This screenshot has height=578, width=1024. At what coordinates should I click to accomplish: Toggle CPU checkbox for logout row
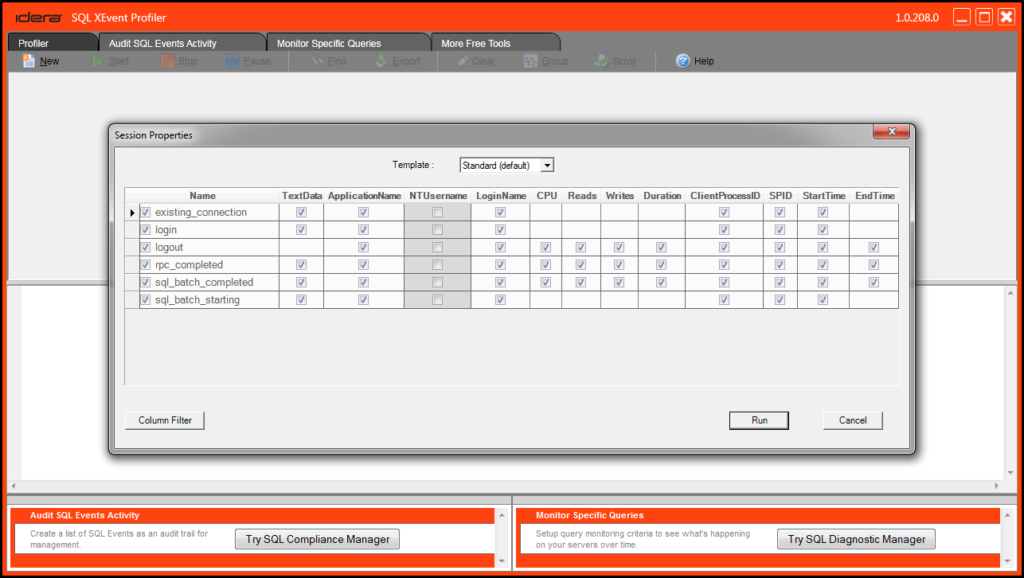tap(545, 248)
